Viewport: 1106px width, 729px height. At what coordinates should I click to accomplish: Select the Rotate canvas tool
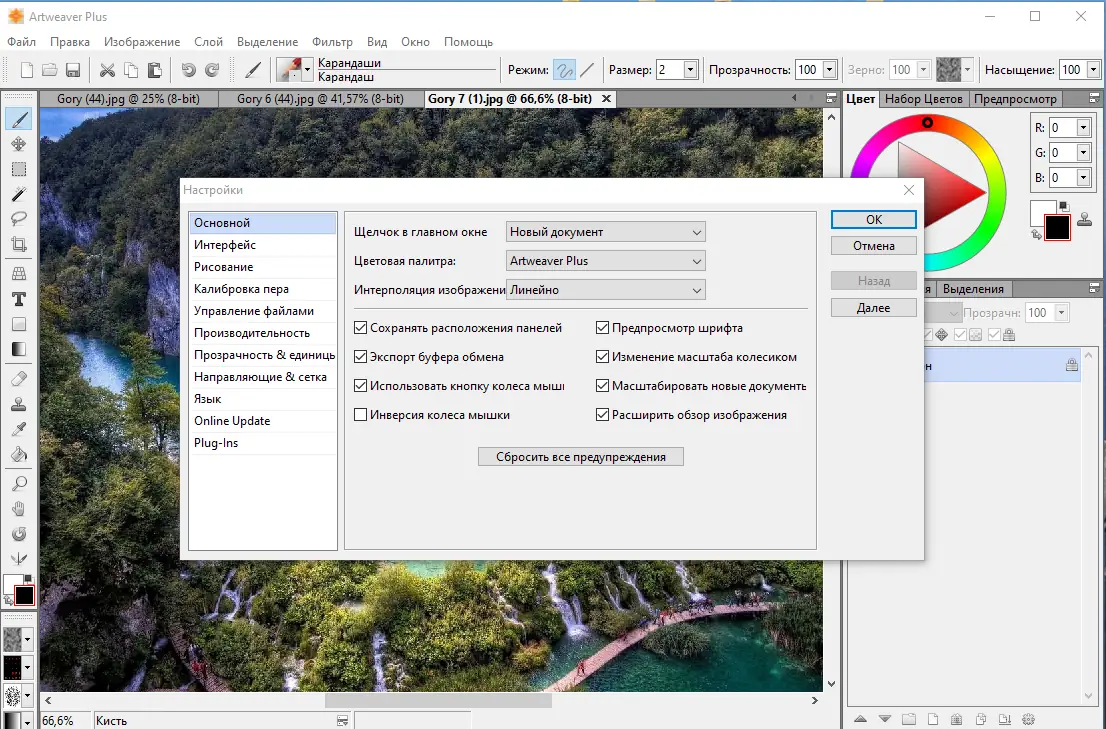pyautogui.click(x=19, y=534)
